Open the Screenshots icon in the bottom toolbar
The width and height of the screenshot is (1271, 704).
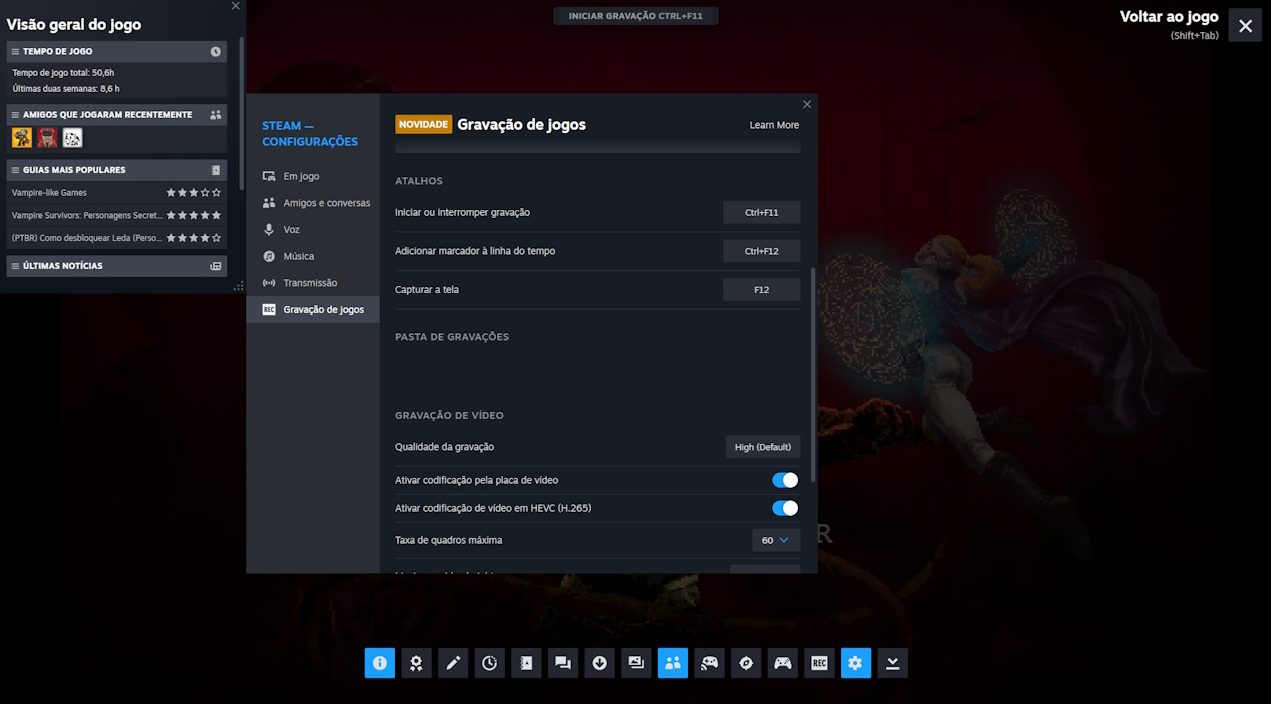coord(636,663)
